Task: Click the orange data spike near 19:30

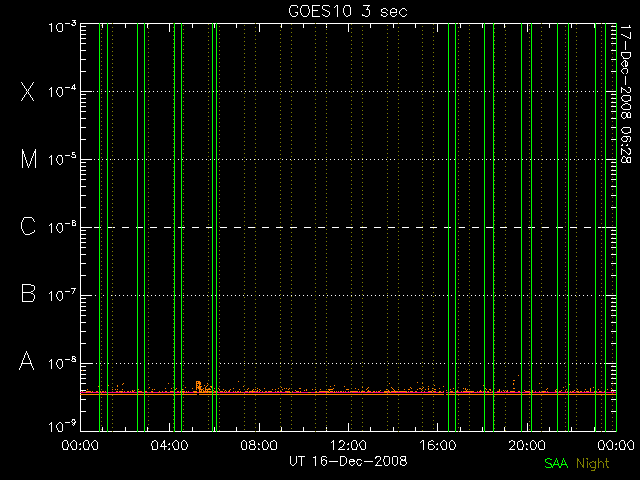Action: point(514,382)
